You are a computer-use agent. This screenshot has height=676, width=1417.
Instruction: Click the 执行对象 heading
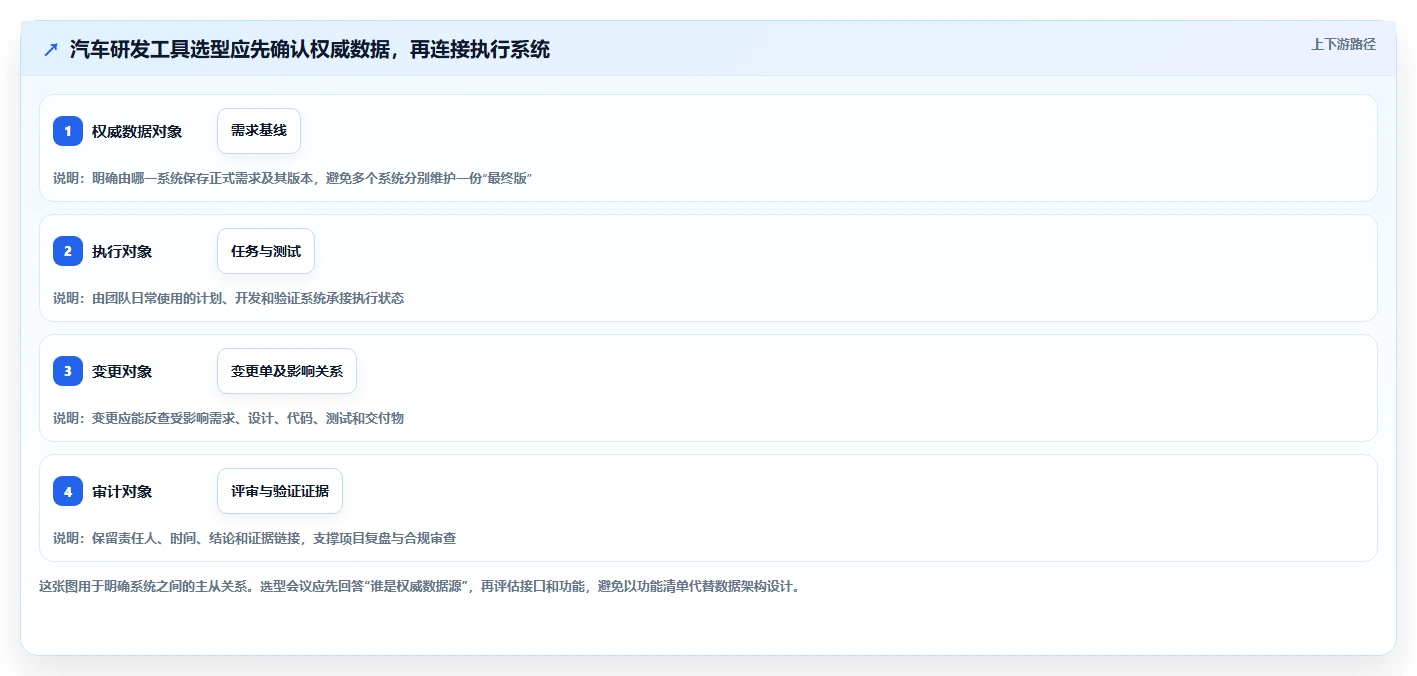tap(122, 251)
